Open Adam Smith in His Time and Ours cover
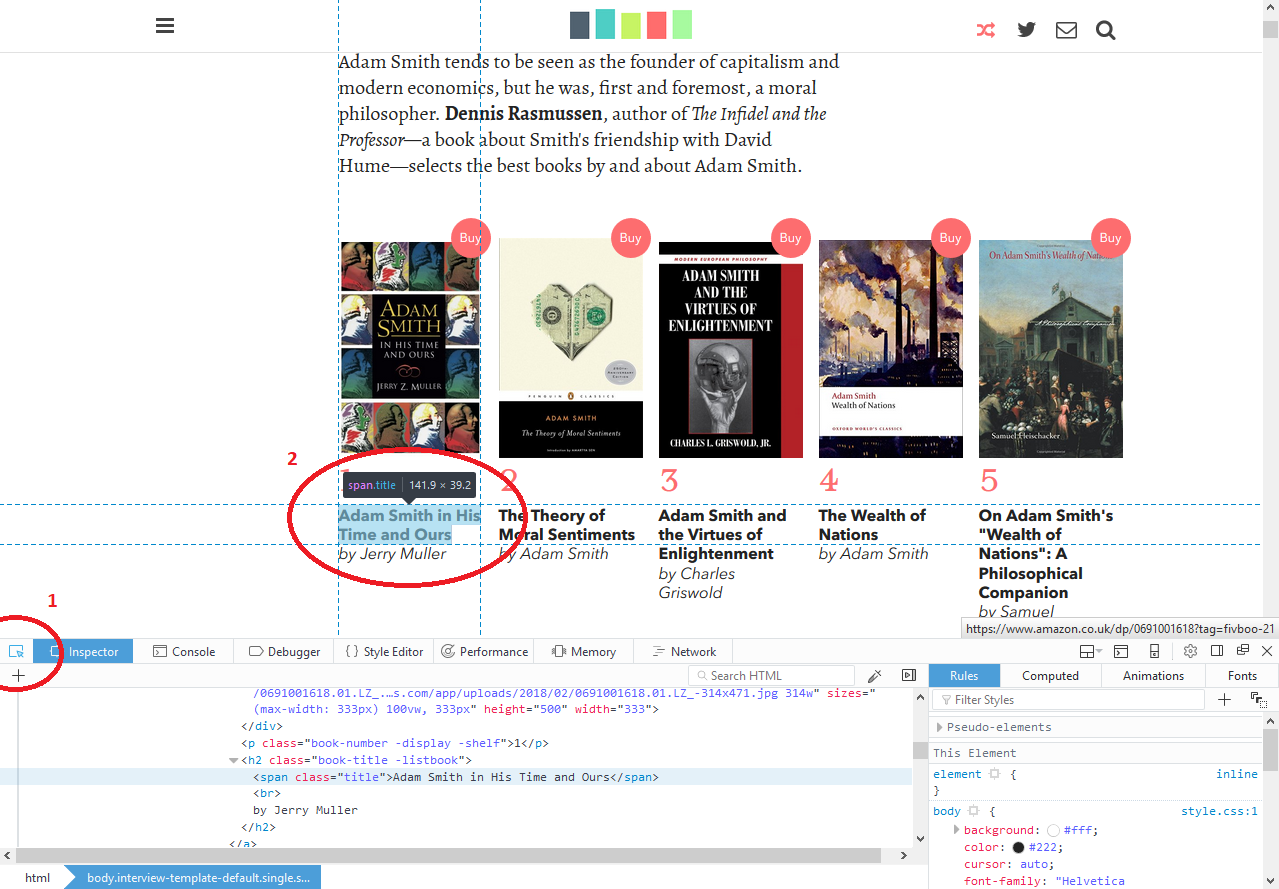This screenshot has height=889, width=1279. pos(410,349)
